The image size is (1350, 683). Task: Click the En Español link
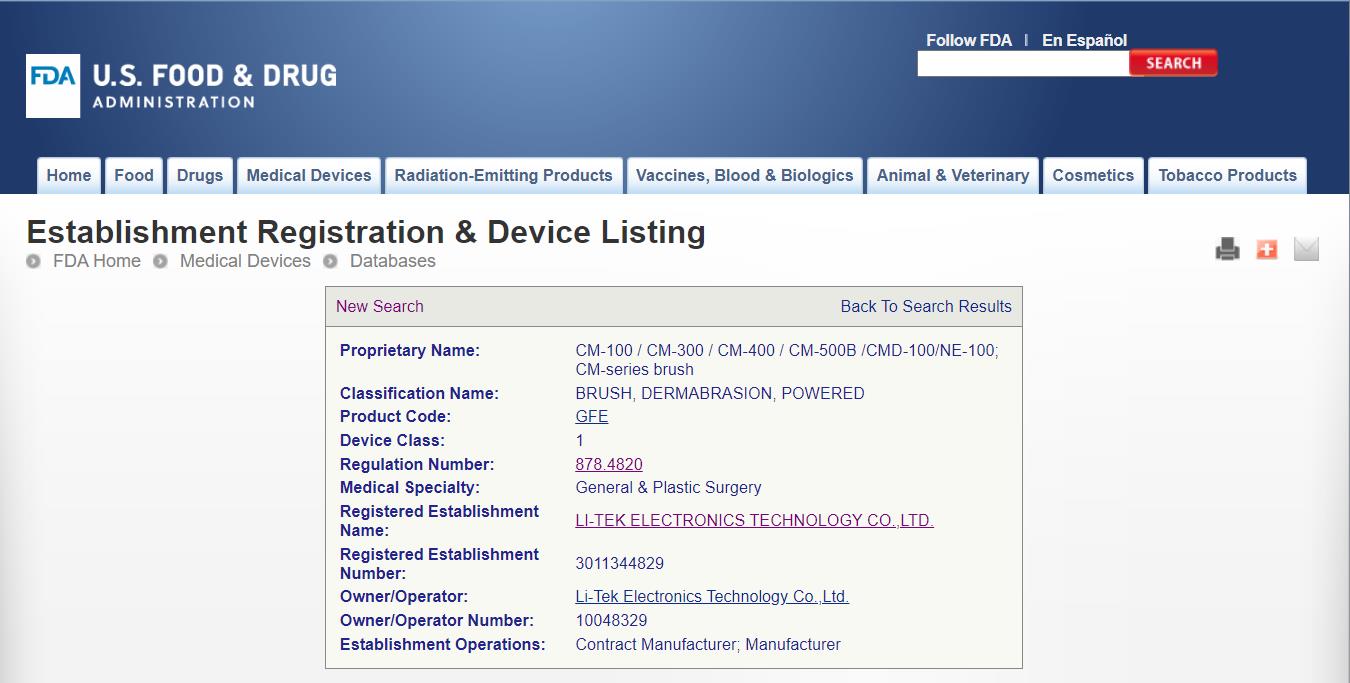tap(1084, 40)
